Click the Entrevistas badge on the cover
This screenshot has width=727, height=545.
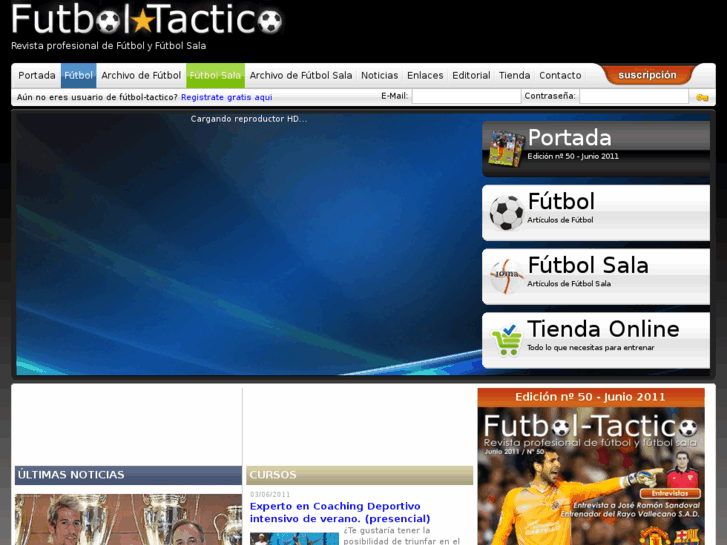pos(670,494)
